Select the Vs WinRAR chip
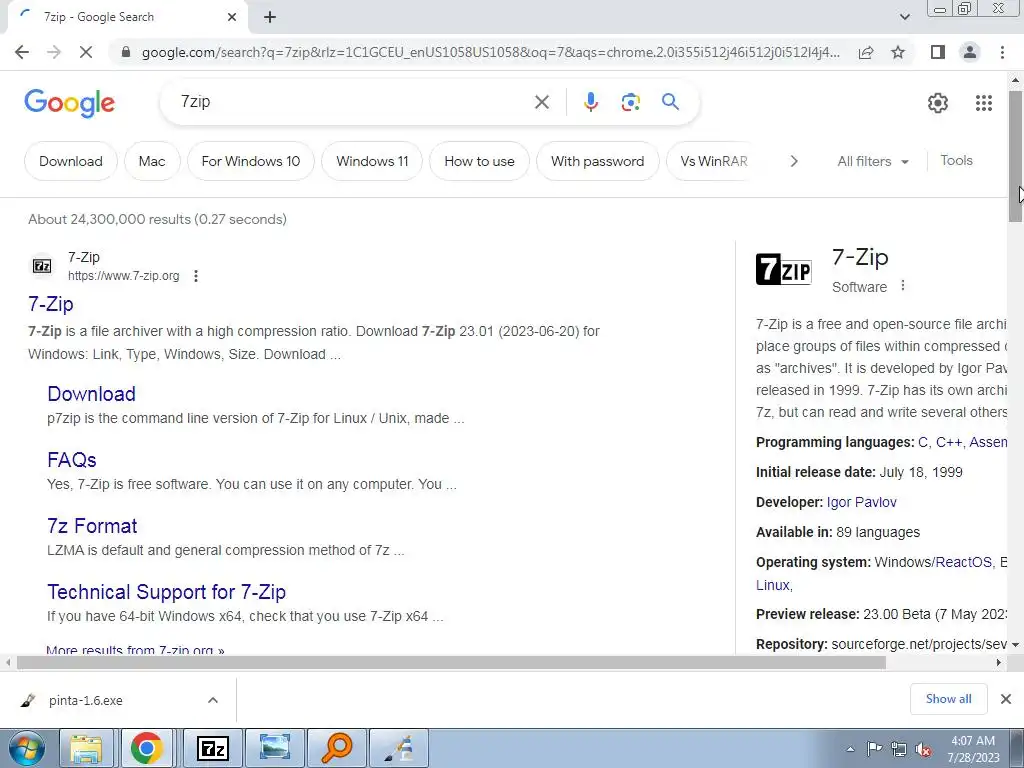This screenshot has width=1024, height=768. tap(713, 161)
